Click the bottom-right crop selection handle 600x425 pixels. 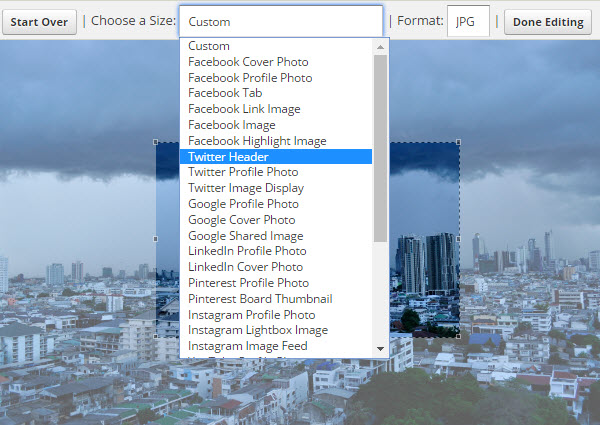coord(458,336)
